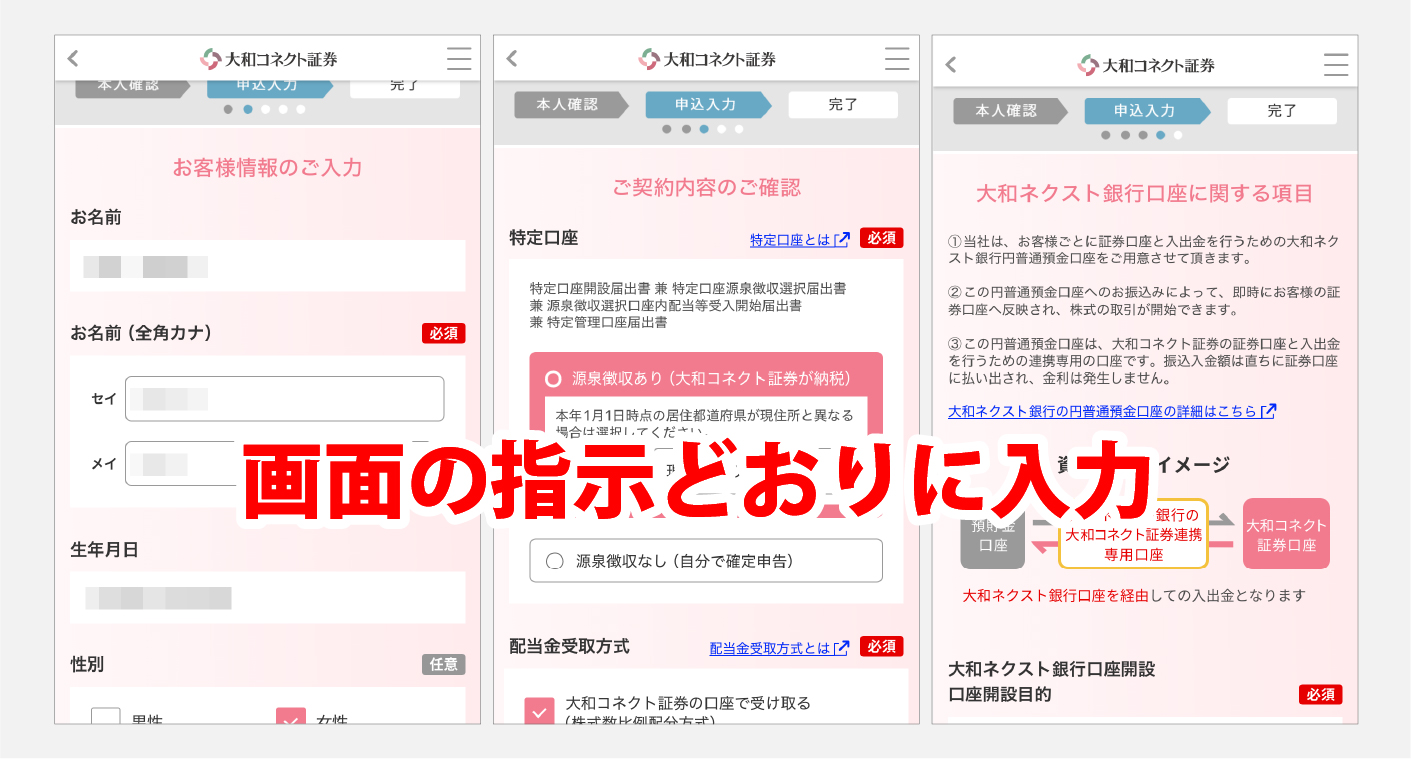Select 本人確認 step in middle screen
Screen dimensions: 1411x759
click(571, 104)
